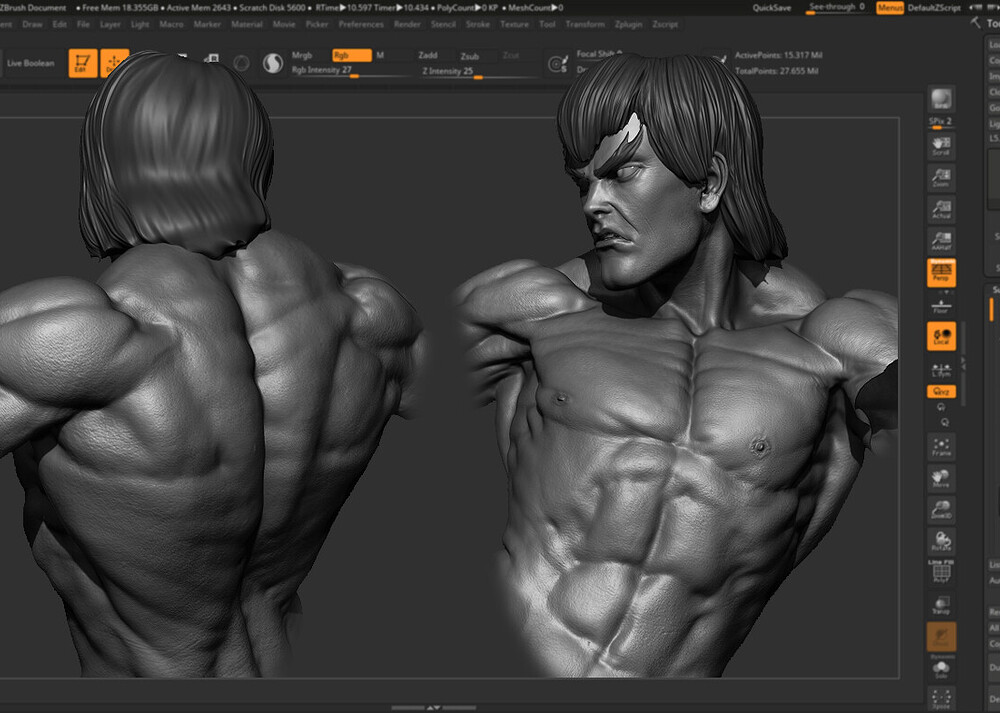The image size is (1000, 713).
Task: Enable Live Boolean
Action: click(30, 63)
